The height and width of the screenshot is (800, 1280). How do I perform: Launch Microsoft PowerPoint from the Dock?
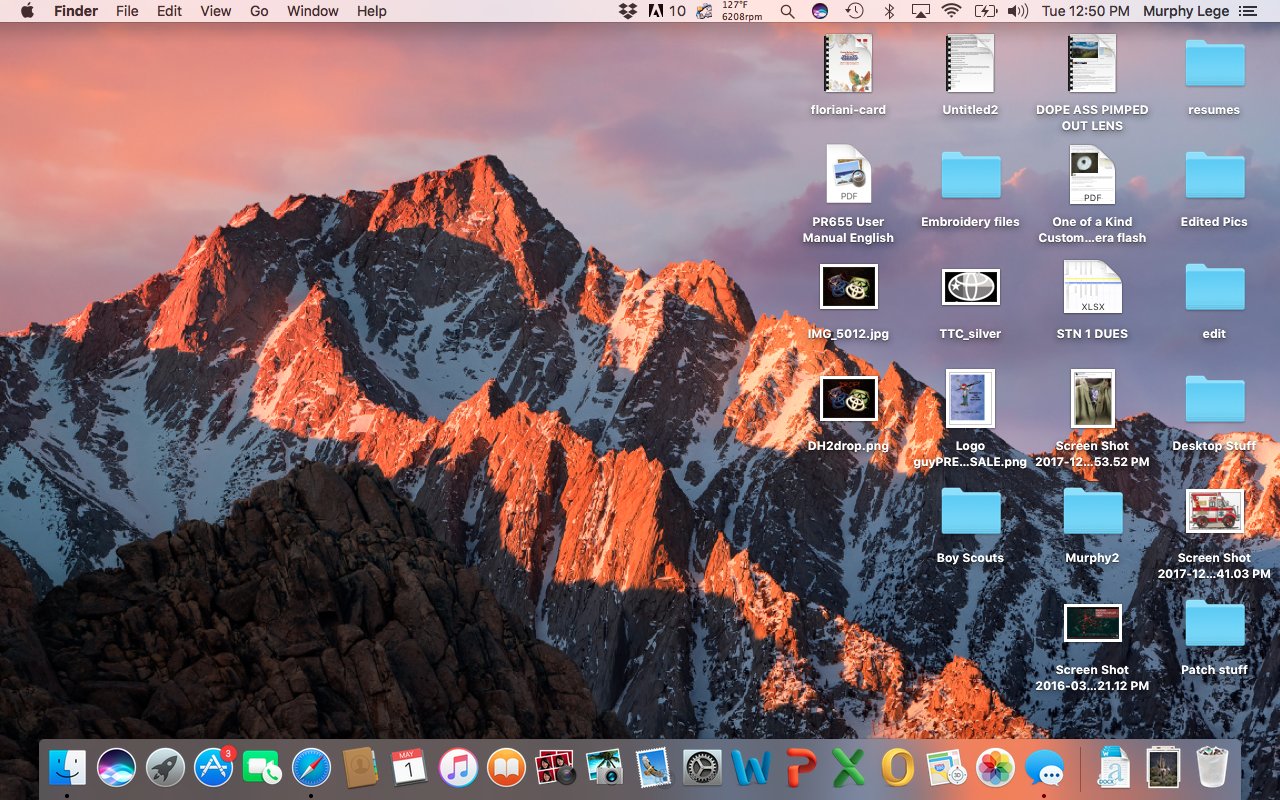[x=799, y=768]
